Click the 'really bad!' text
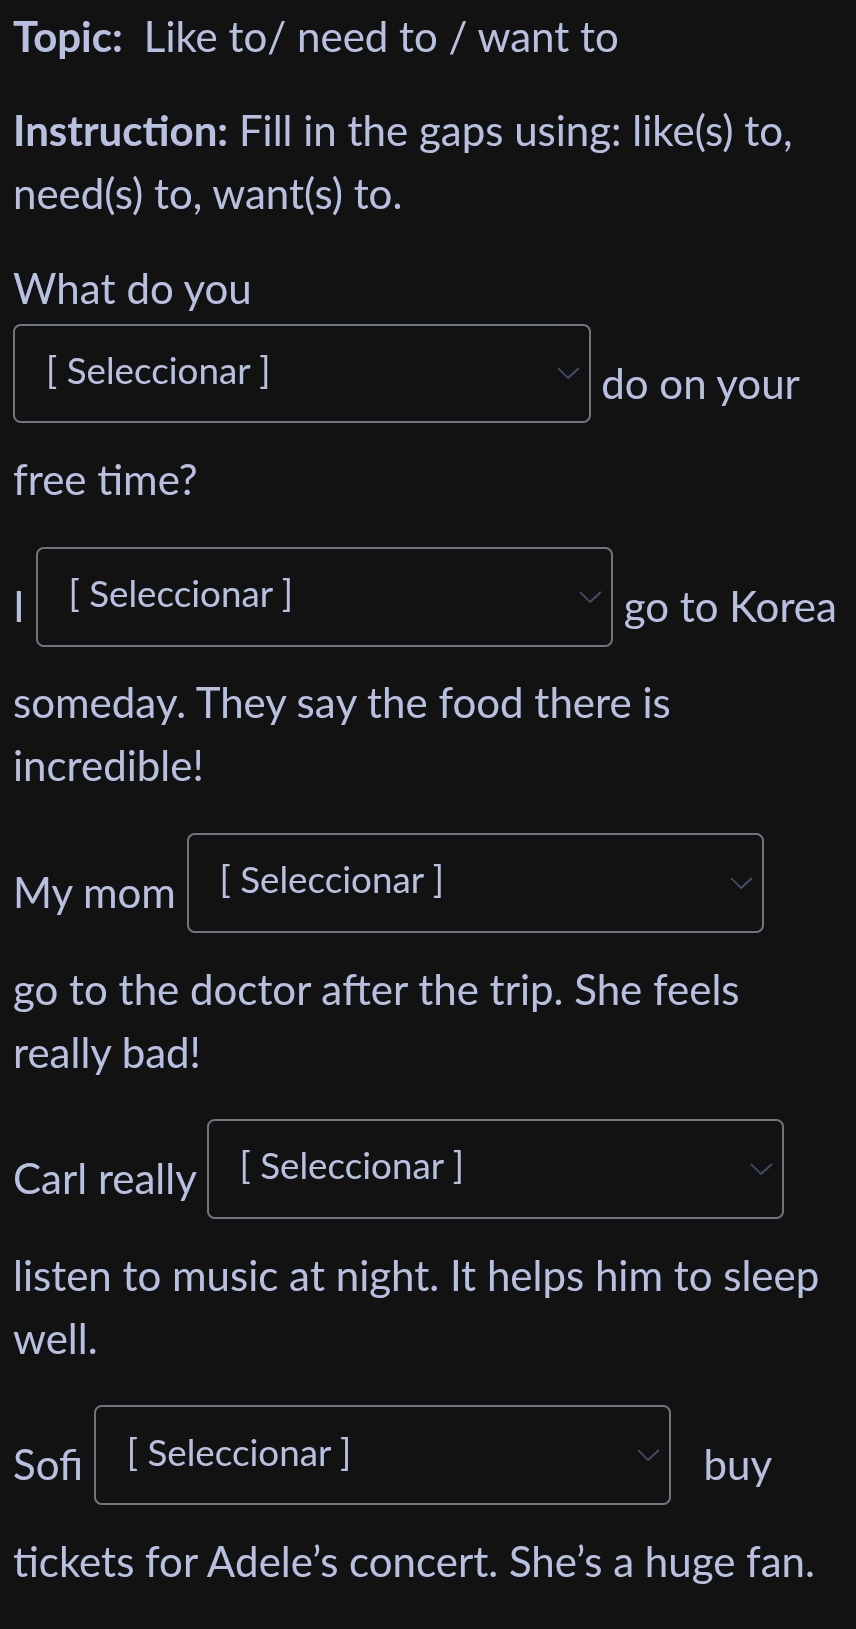This screenshot has width=856, height=1629. pyautogui.click(x=107, y=1054)
